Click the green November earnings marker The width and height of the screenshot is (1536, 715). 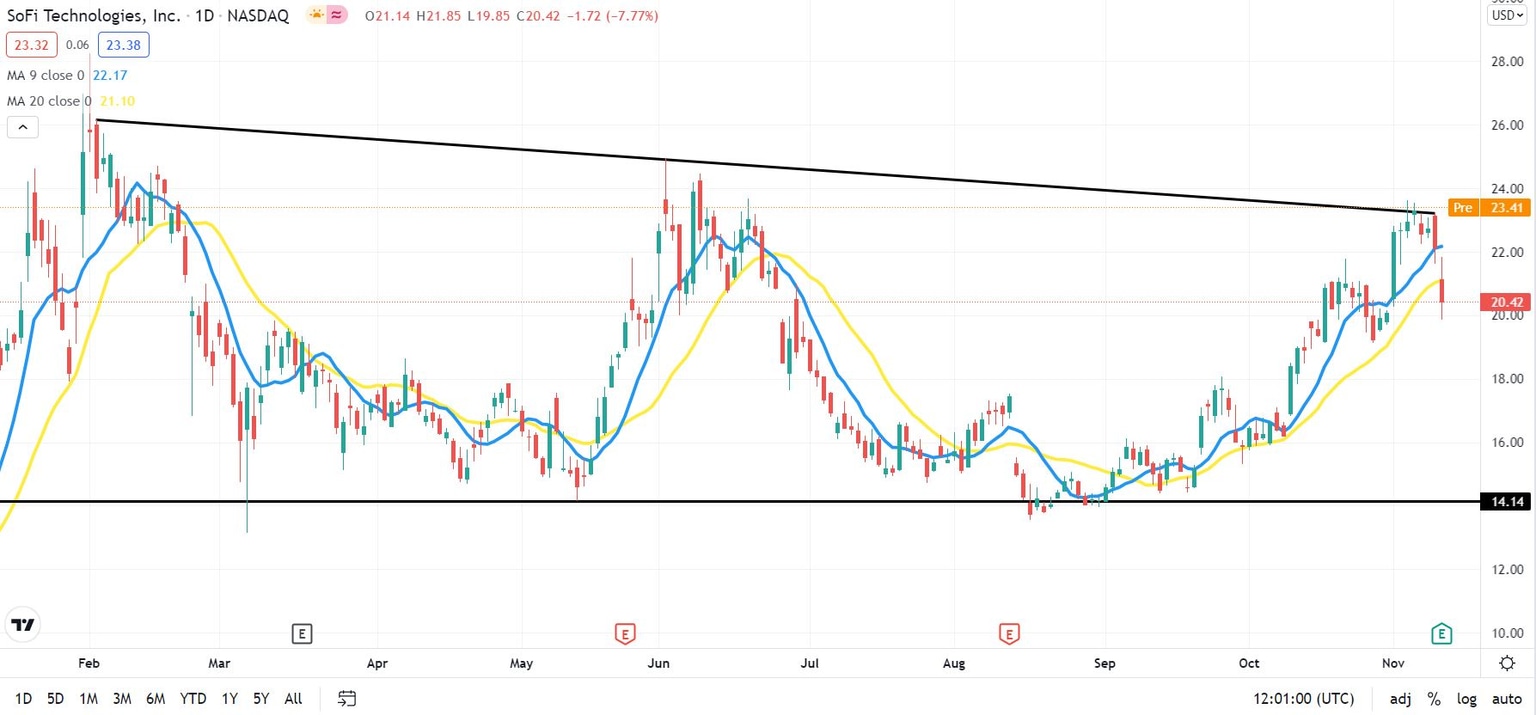1441,632
